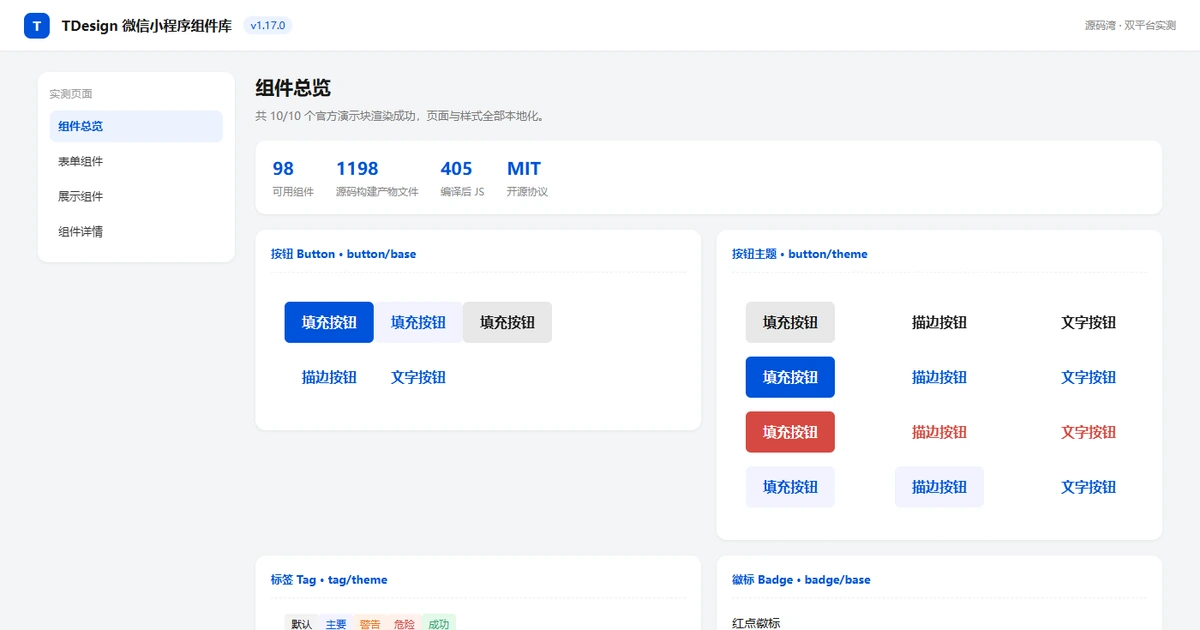Click the TDesign 微信小程序组件库 title
The image size is (1200, 630).
(146, 26)
